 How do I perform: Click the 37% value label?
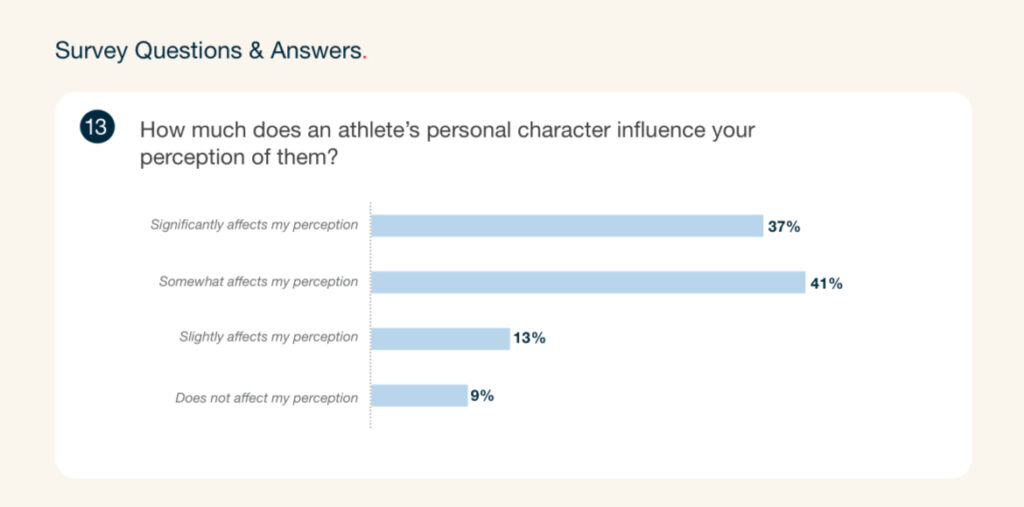(x=784, y=227)
